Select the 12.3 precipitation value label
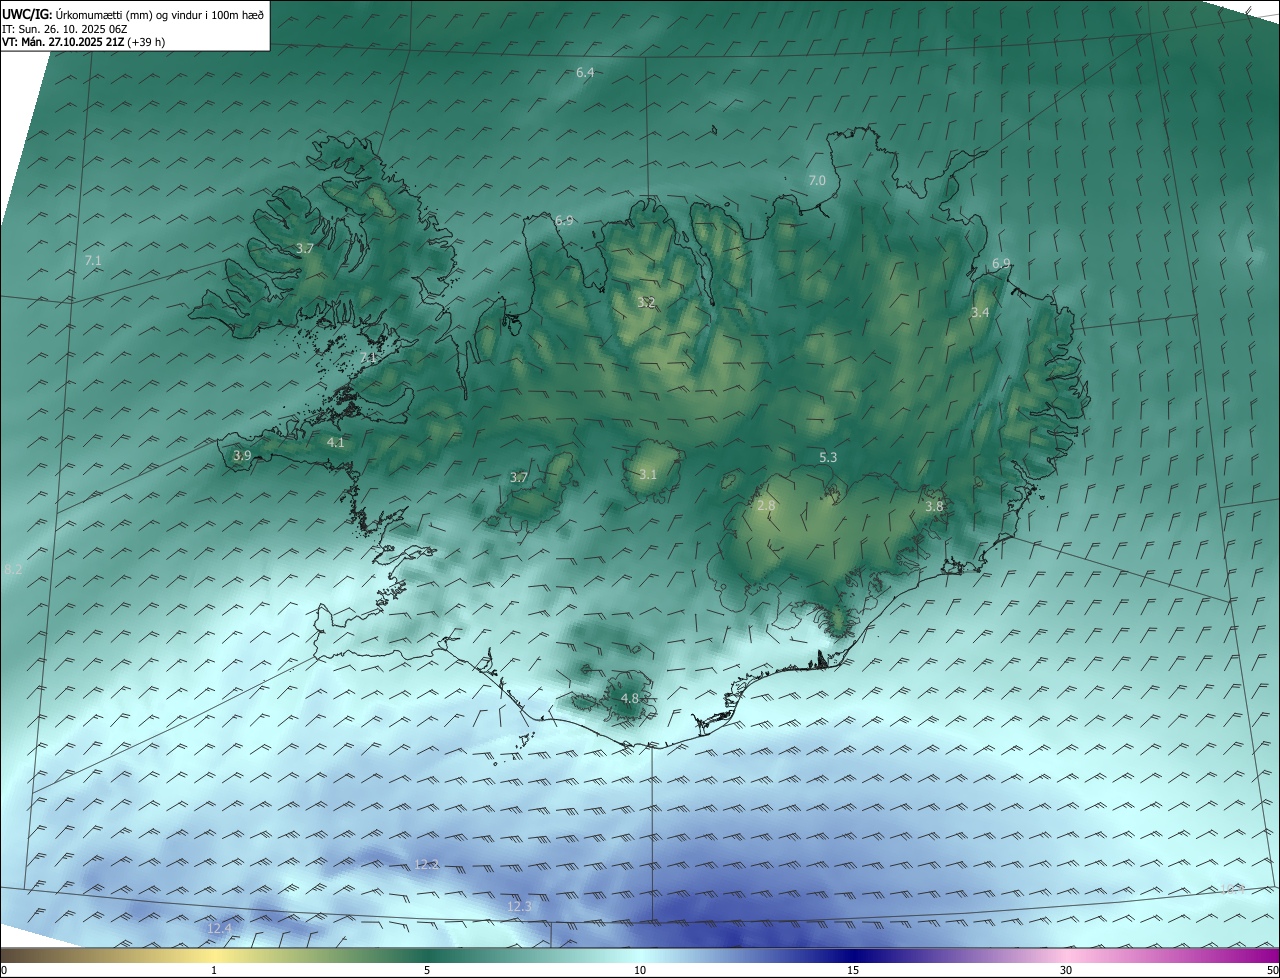Image resolution: width=1280 pixels, height=978 pixels. [520, 907]
